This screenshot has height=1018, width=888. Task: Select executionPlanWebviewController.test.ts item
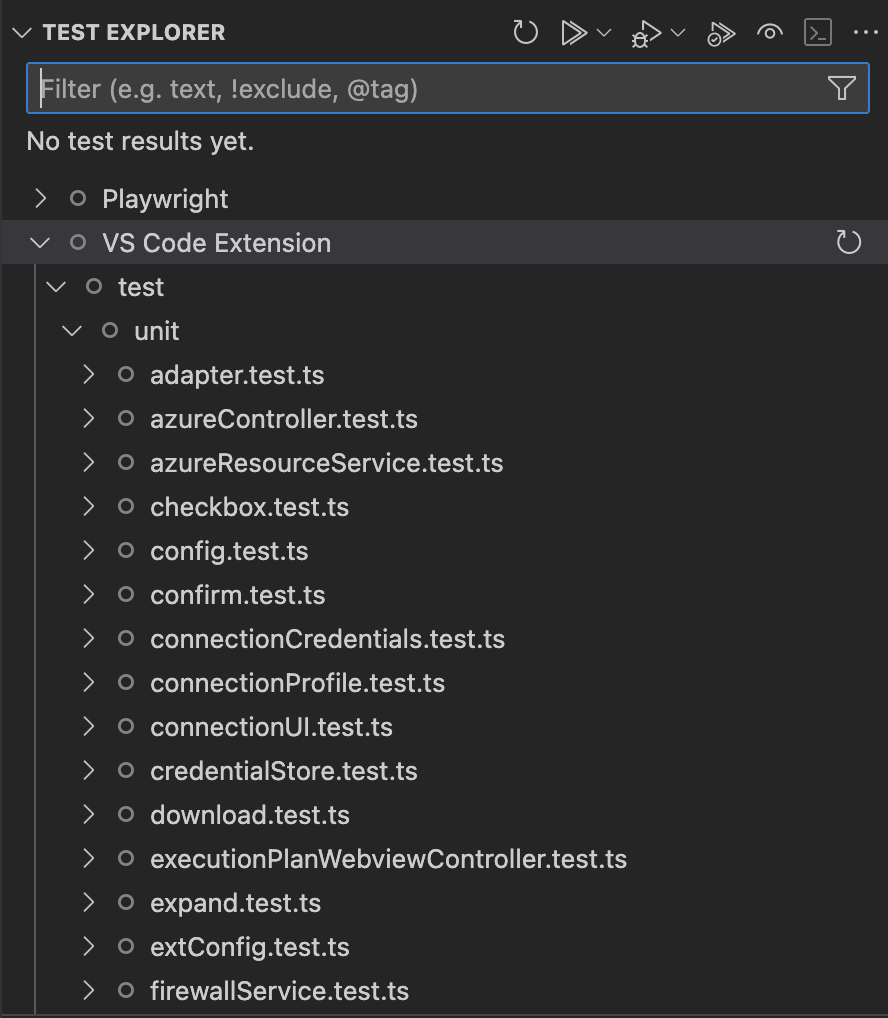point(388,859)
